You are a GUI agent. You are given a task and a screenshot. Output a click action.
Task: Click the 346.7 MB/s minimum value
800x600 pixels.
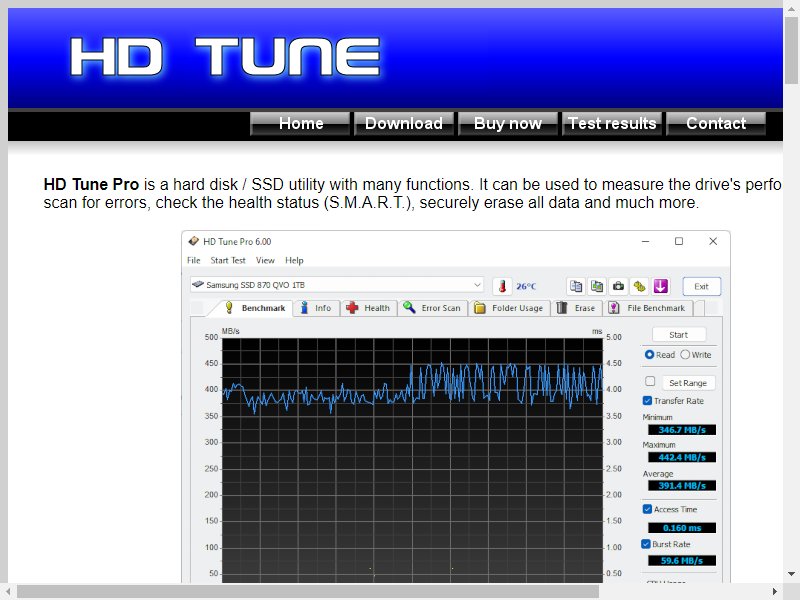[x=682, y=430]
